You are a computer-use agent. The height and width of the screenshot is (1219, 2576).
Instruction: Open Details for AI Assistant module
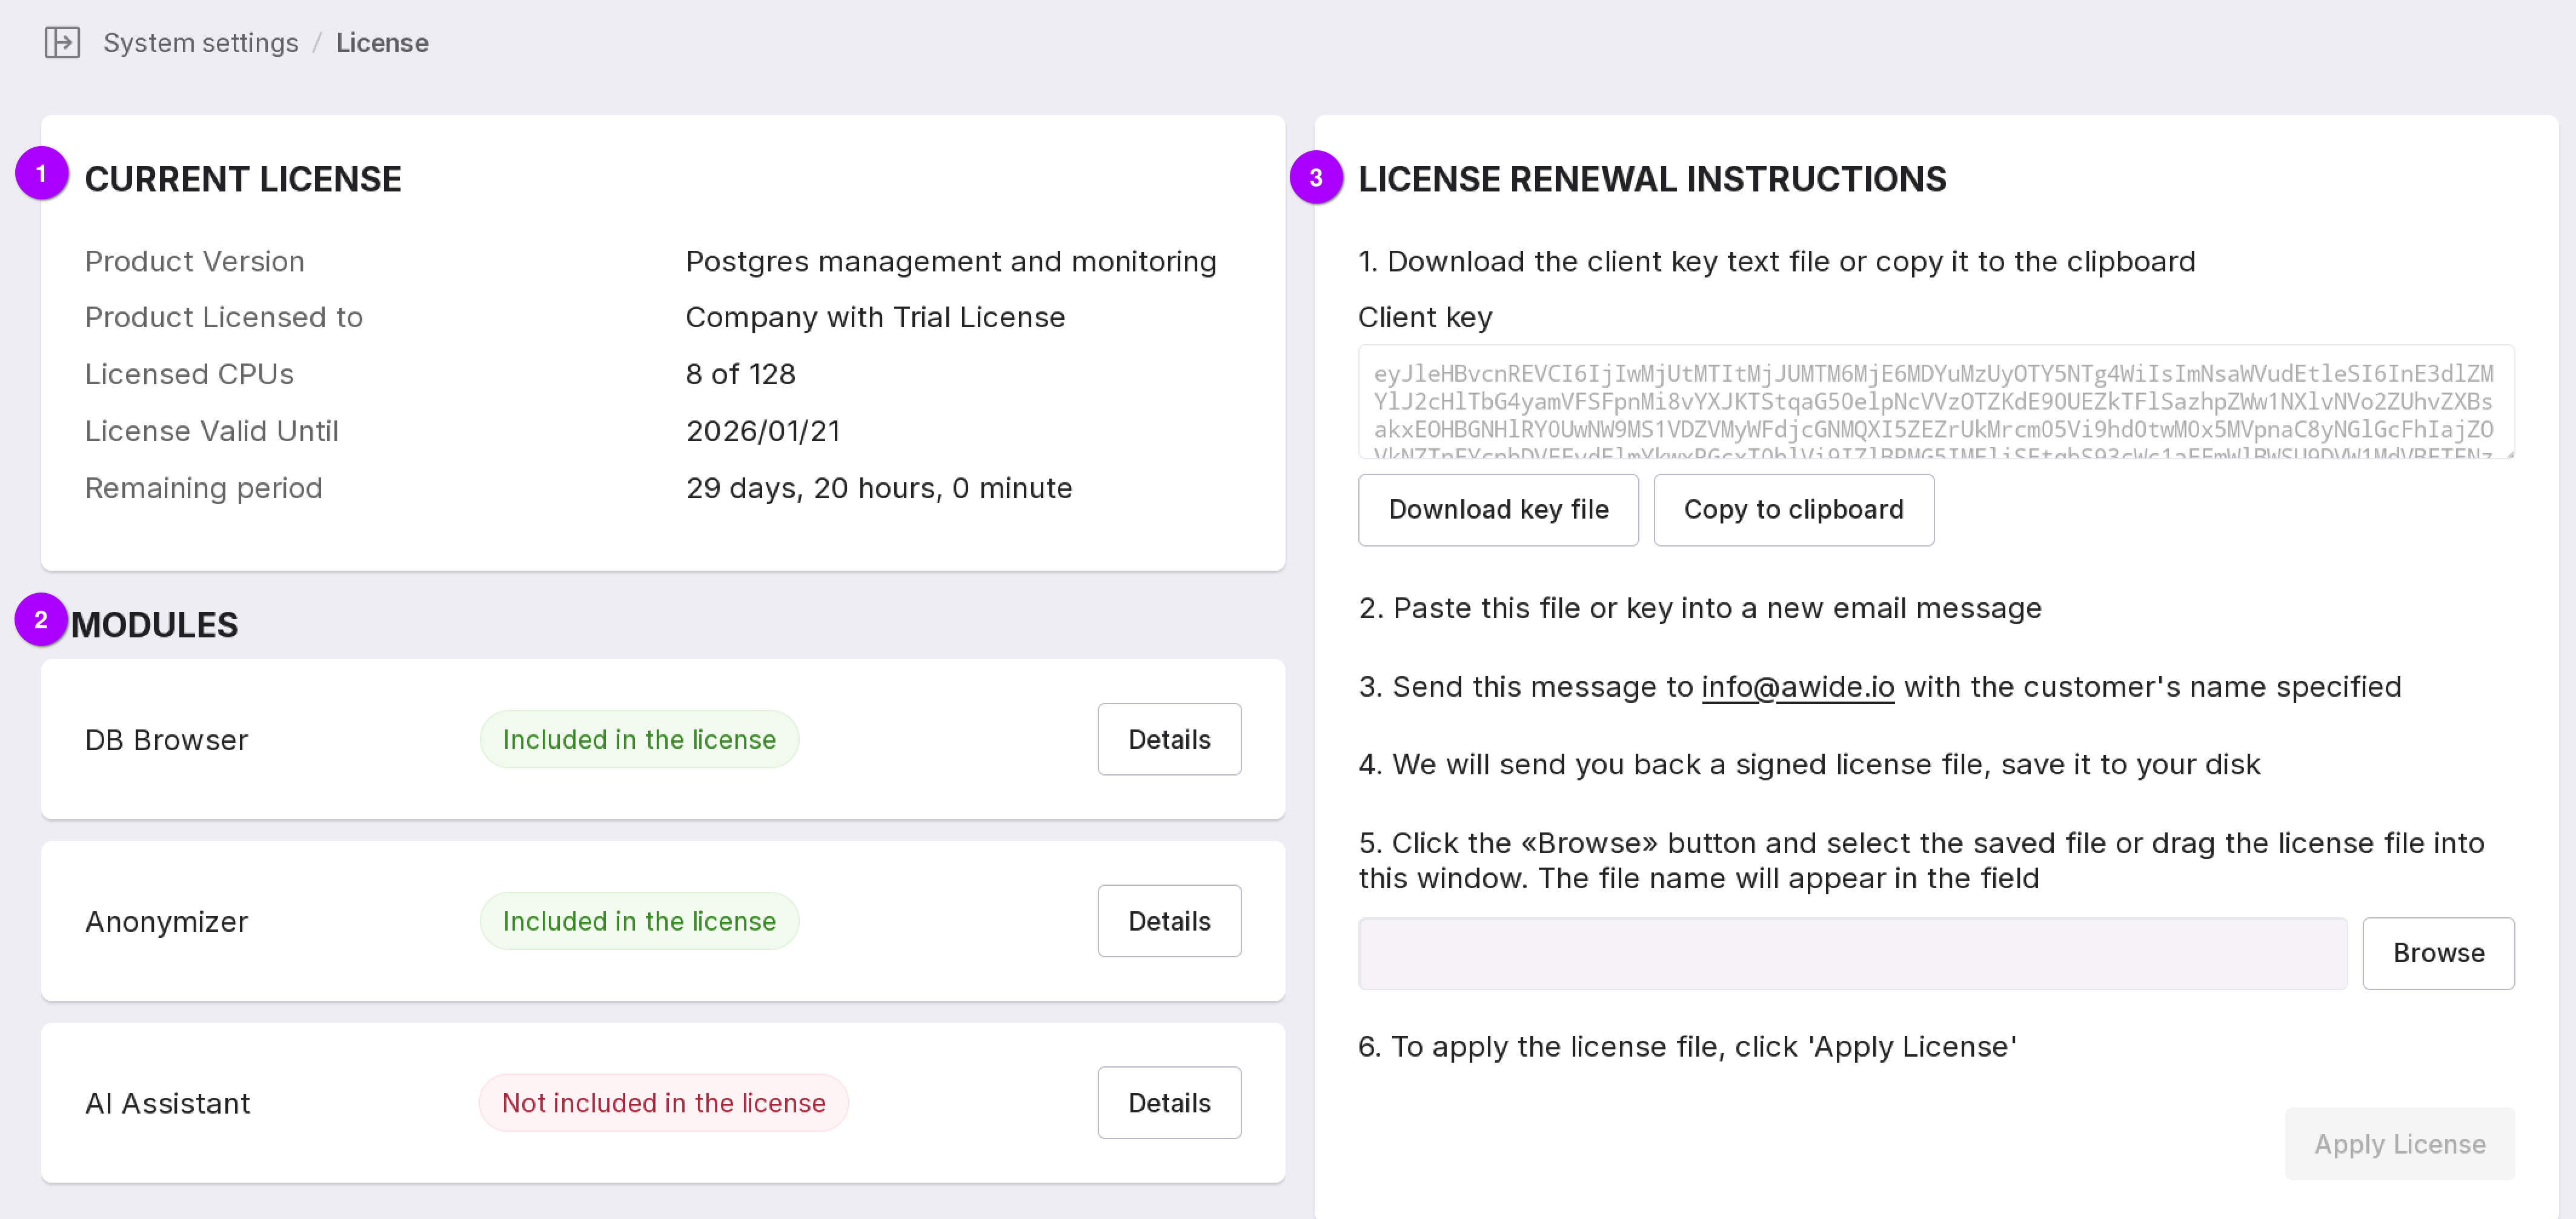pos(1169,1103)
